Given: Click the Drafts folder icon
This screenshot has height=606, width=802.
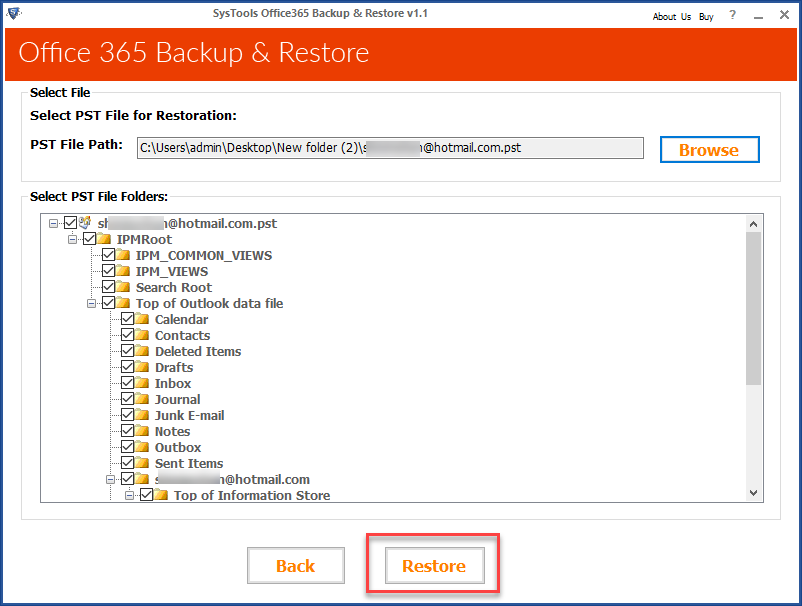Looking at the screenshot, I should (142, 367).
